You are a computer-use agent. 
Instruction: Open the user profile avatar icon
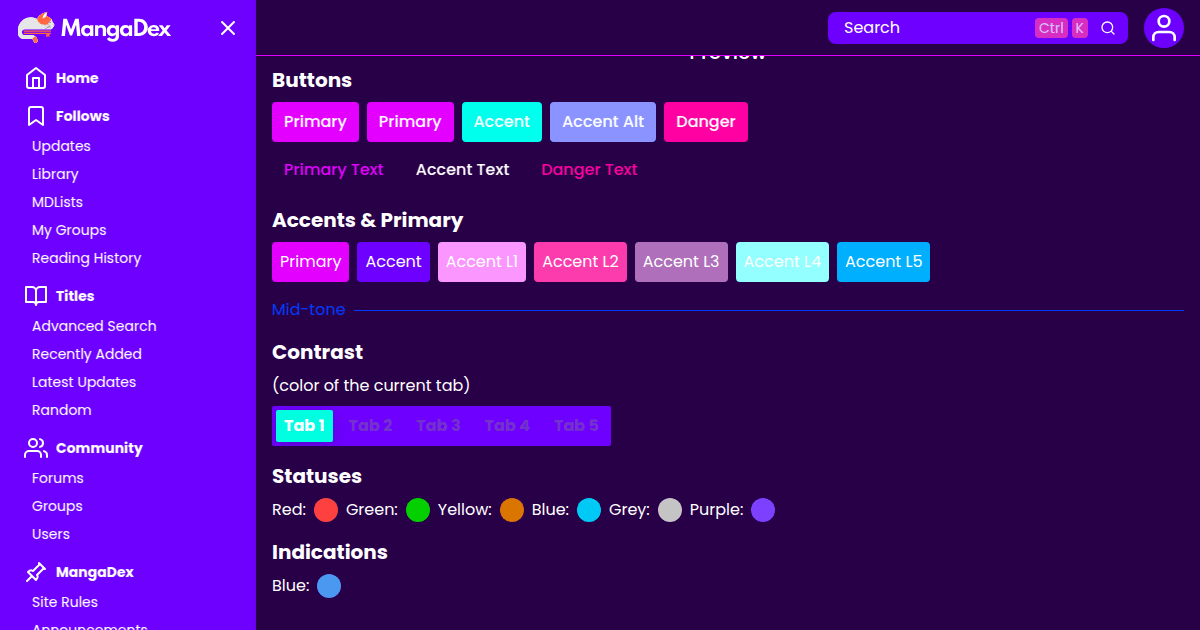1163,28
